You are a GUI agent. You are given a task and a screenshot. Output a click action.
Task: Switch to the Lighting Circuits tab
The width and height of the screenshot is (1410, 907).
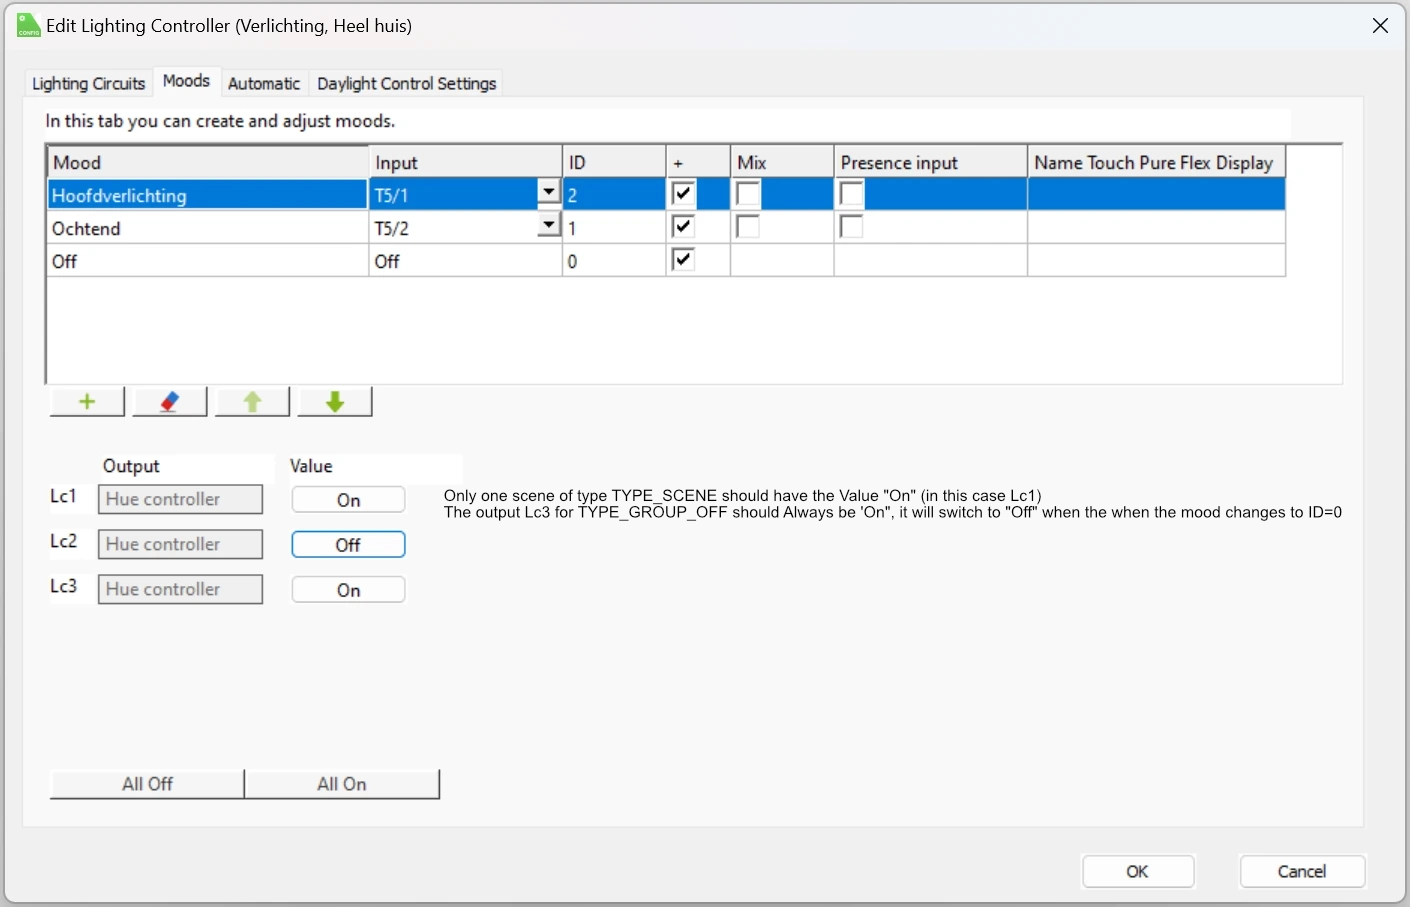click(87, 84)
